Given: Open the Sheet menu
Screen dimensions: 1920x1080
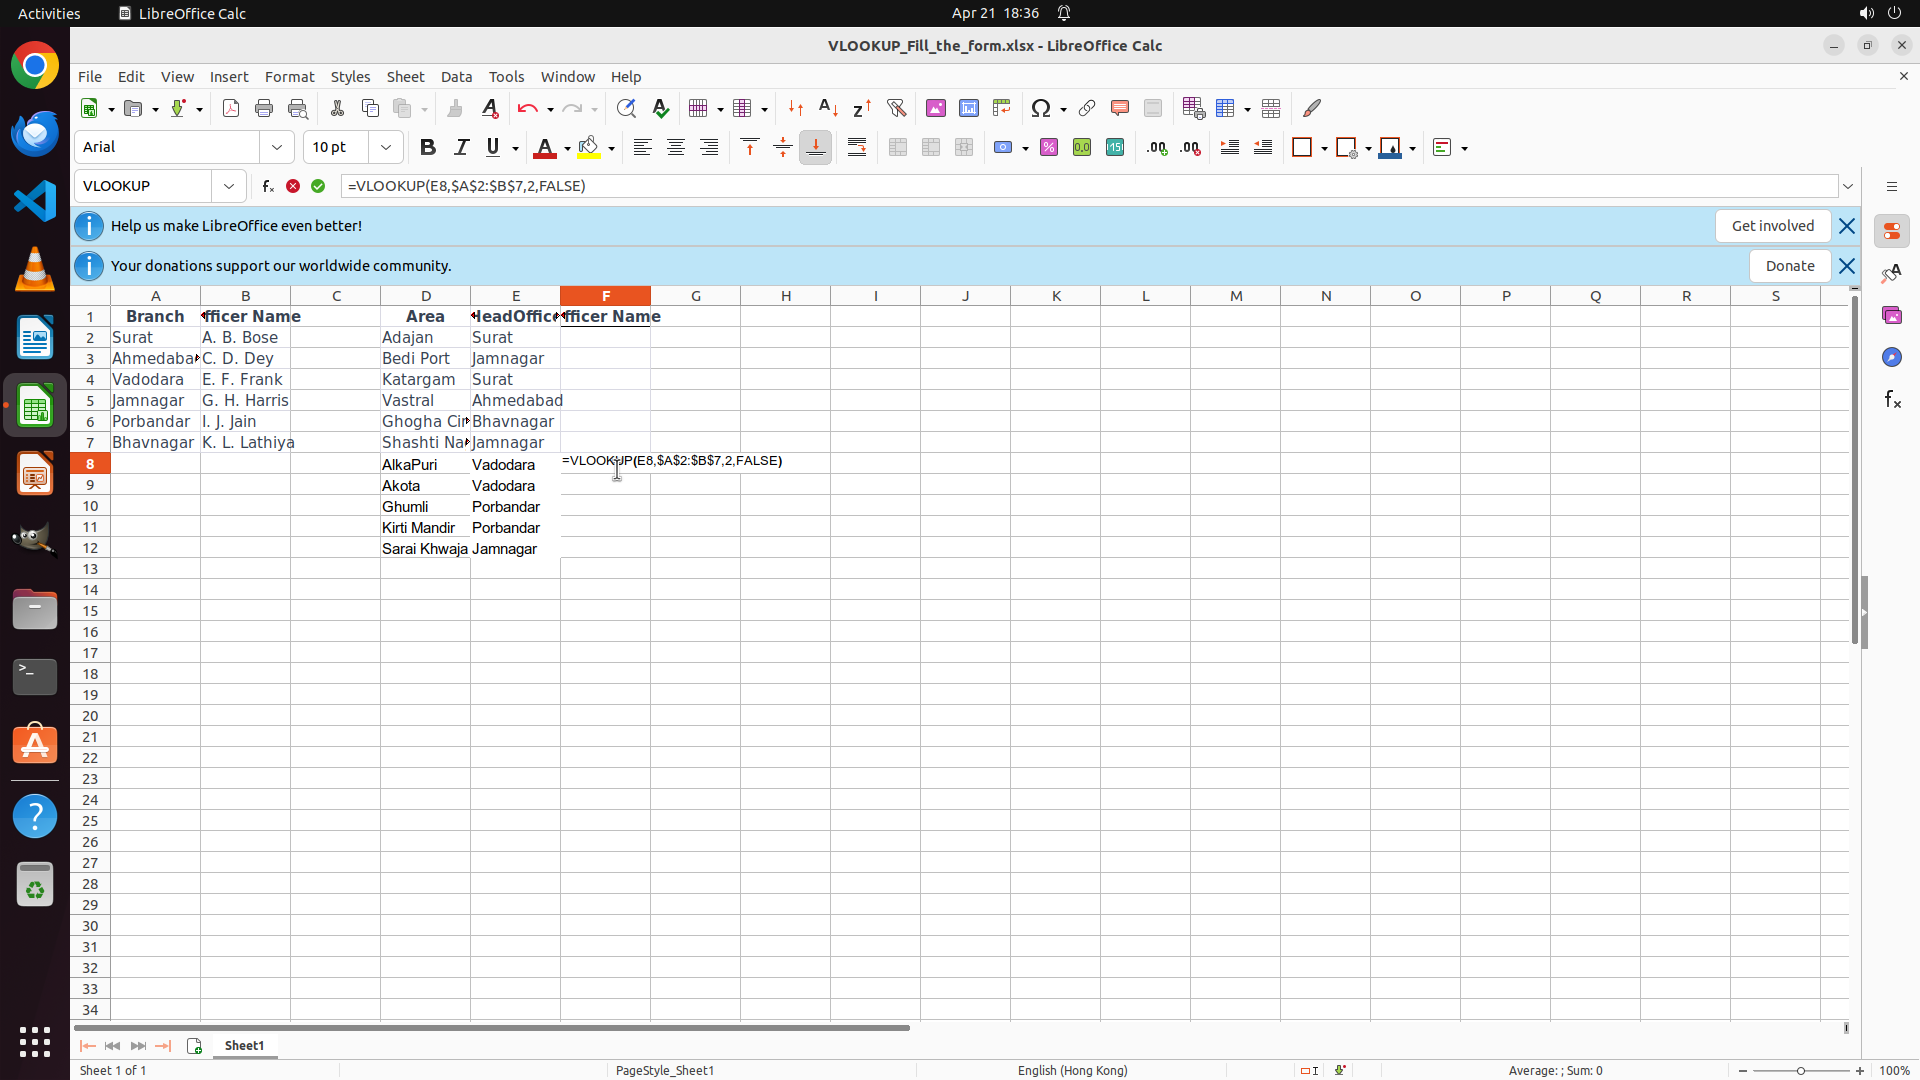Looking at the screenshot, I should click(x=405, y=77).
